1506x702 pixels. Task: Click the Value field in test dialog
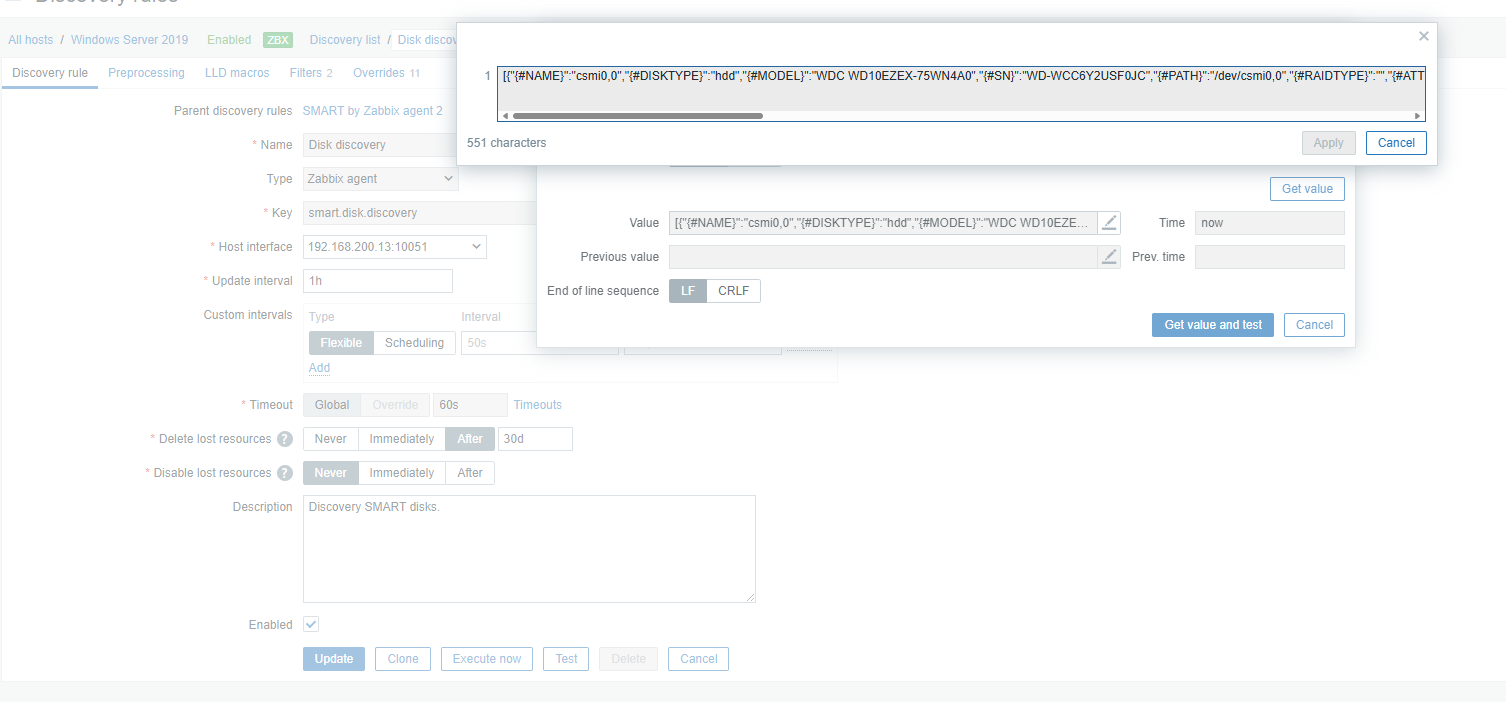tap(883, 223)
